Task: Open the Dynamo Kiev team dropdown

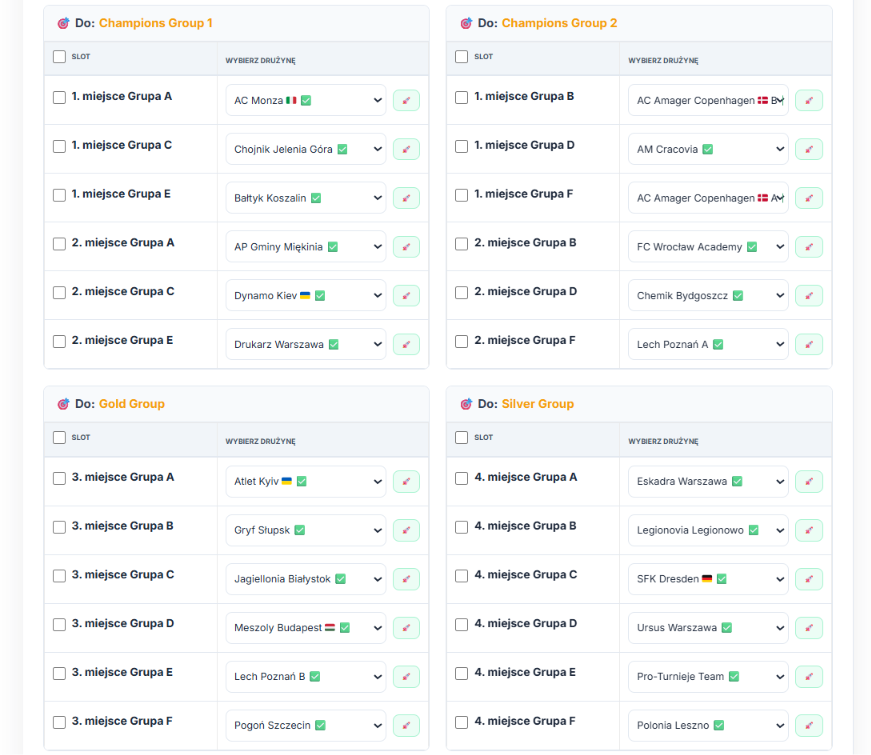Action: [x=306, y=296]
